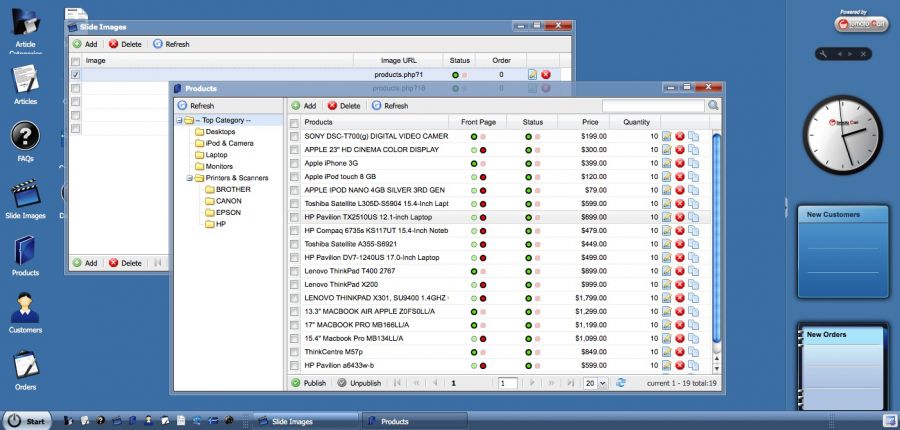This screenshot has width=900, height=430.
Task: Click the Start button
Action: tap(26, 421)
